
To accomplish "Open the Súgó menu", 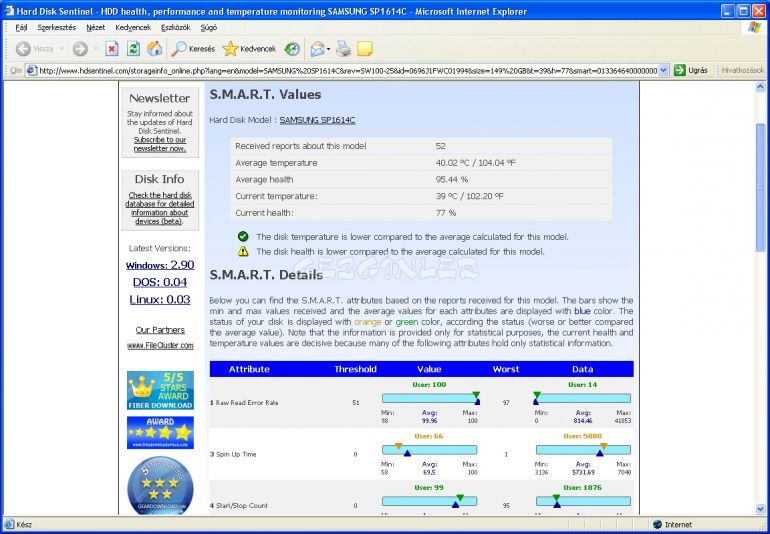I will click(x=209, y=28).
